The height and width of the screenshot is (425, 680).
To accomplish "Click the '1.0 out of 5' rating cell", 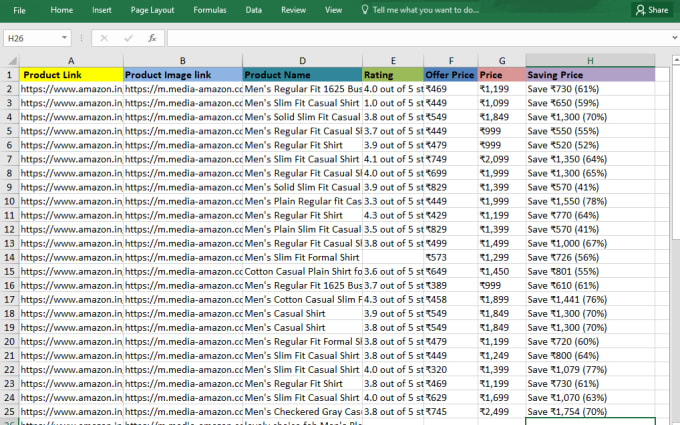I will [x=393, y=103].
